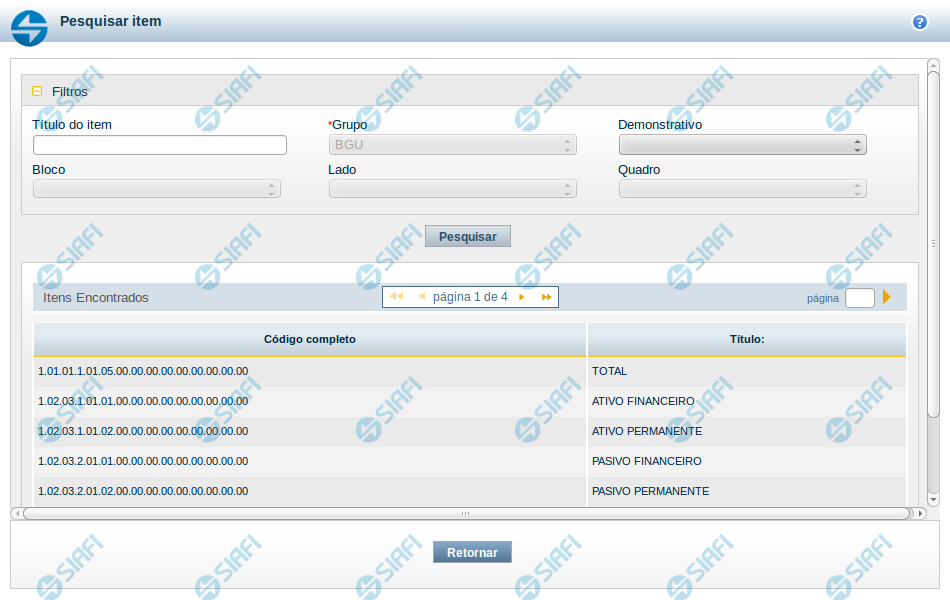Screen dimensions: 950x600
Task: Open the Bloco dropdown
Action: [156, 189]
